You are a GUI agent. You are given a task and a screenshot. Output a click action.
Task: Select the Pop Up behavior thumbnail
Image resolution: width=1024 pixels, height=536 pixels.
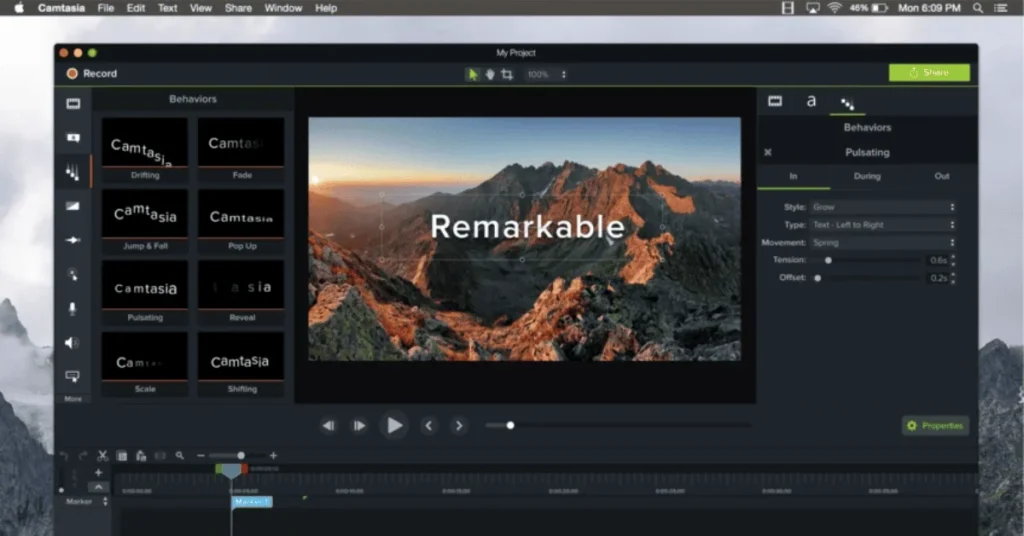click(242, 220)
